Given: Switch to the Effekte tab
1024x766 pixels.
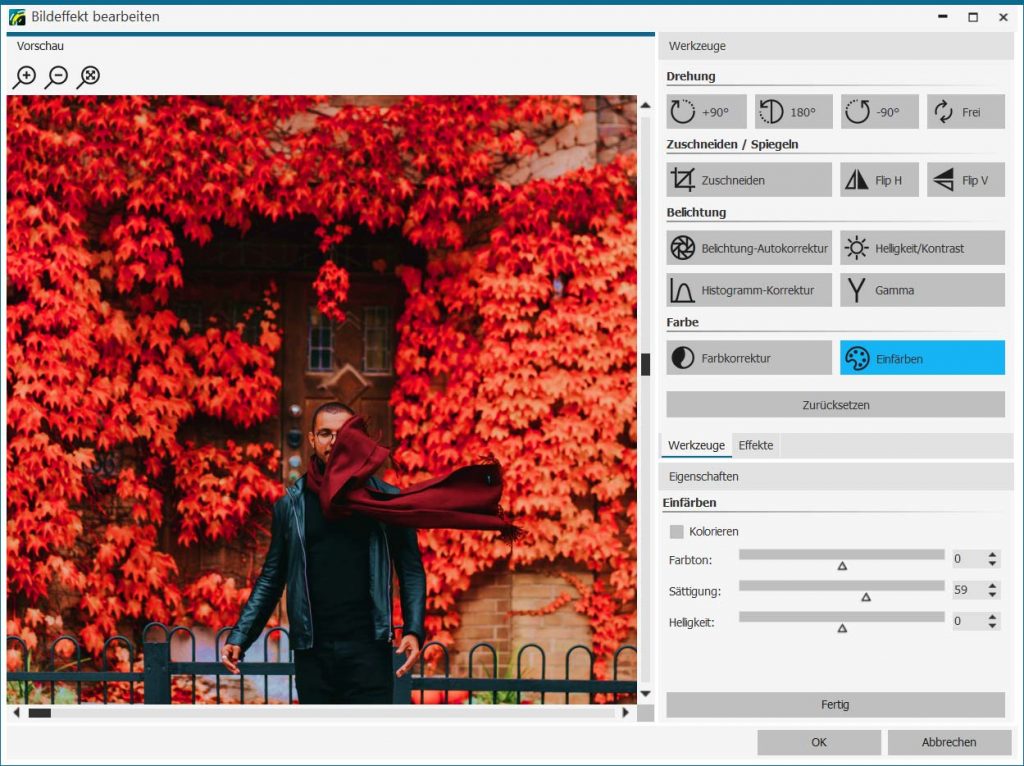Looking at the screenshot, I should point(756,446).
